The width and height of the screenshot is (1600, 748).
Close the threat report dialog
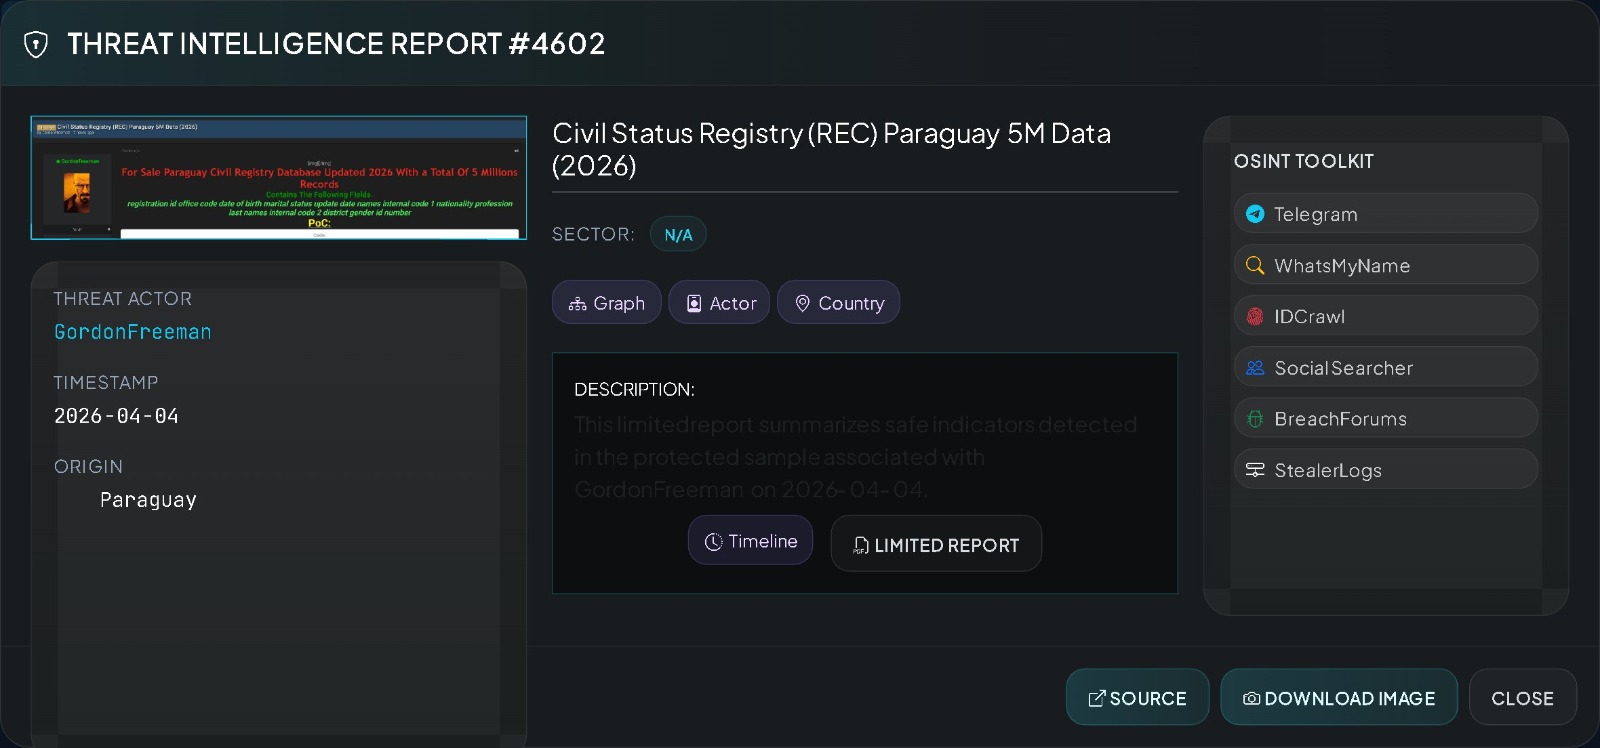tap(1522, 698)
